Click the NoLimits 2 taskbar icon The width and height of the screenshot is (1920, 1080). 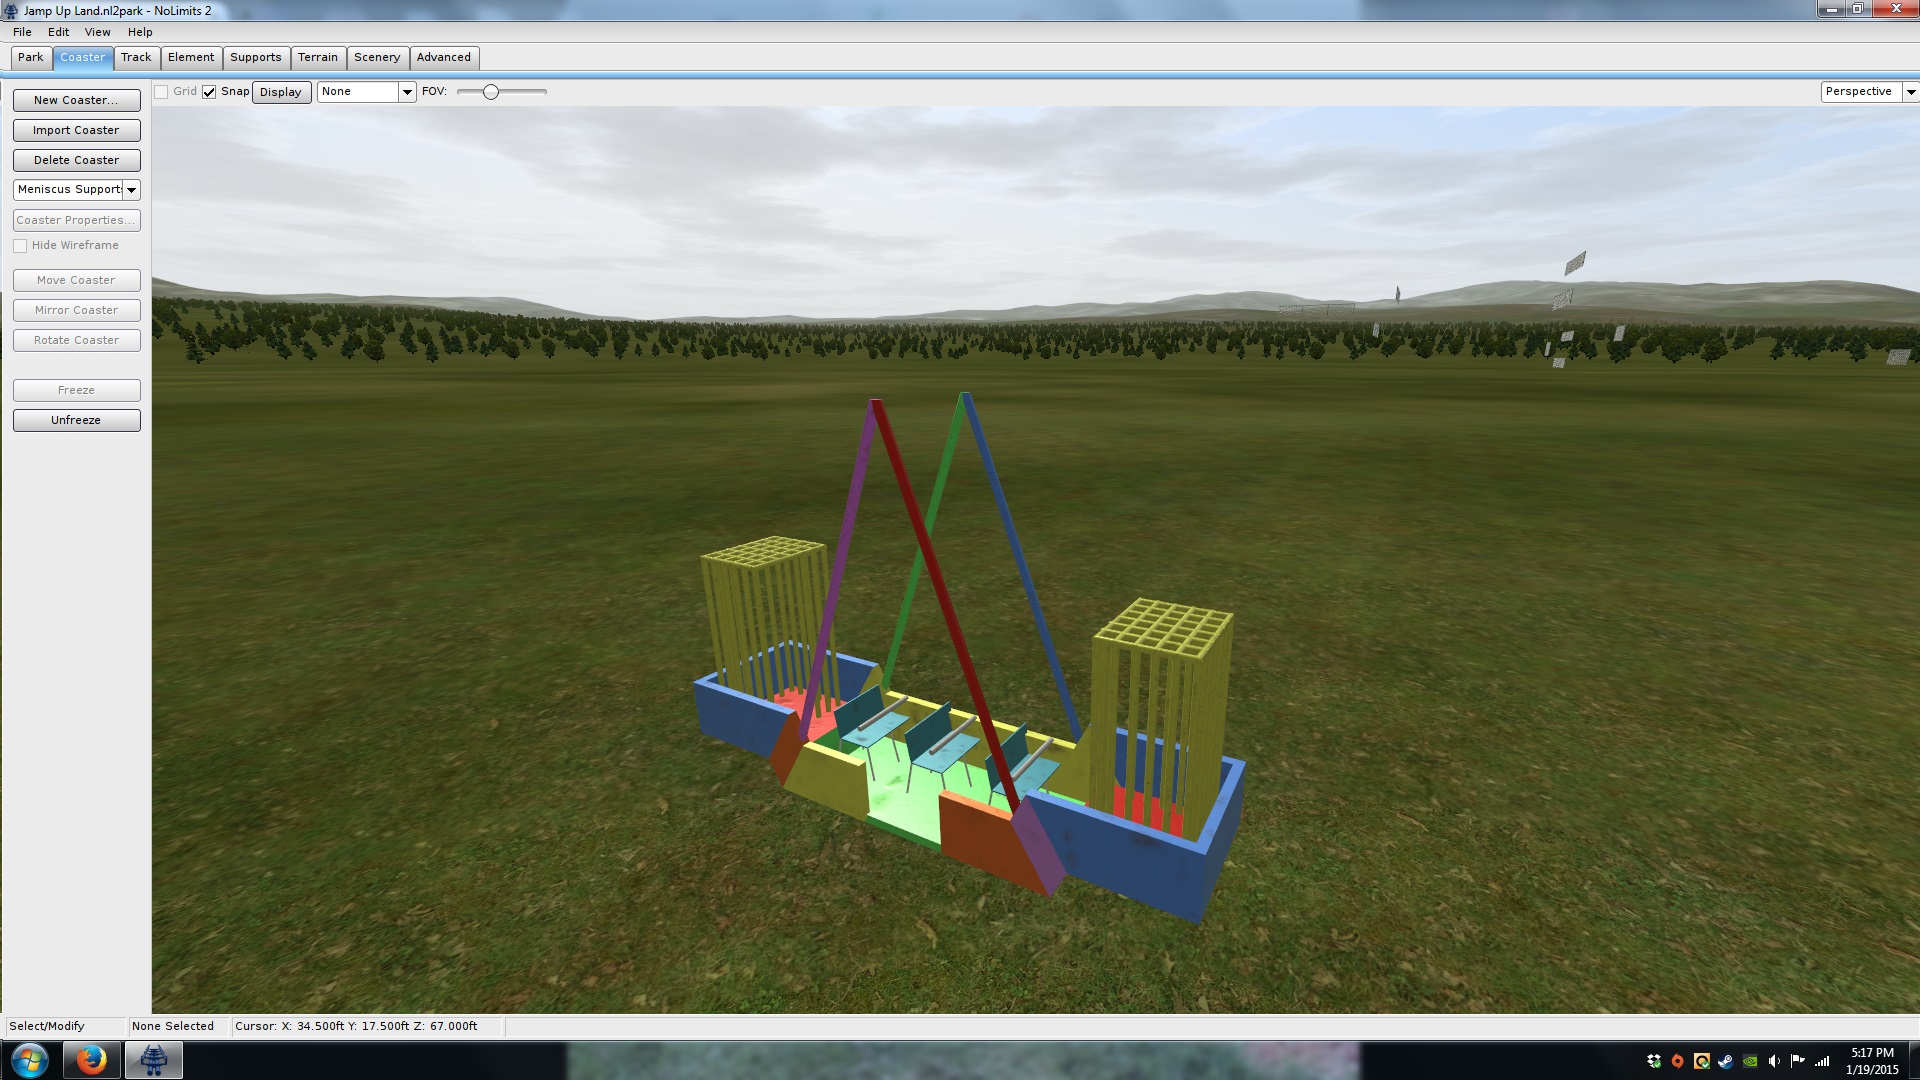153,1060
